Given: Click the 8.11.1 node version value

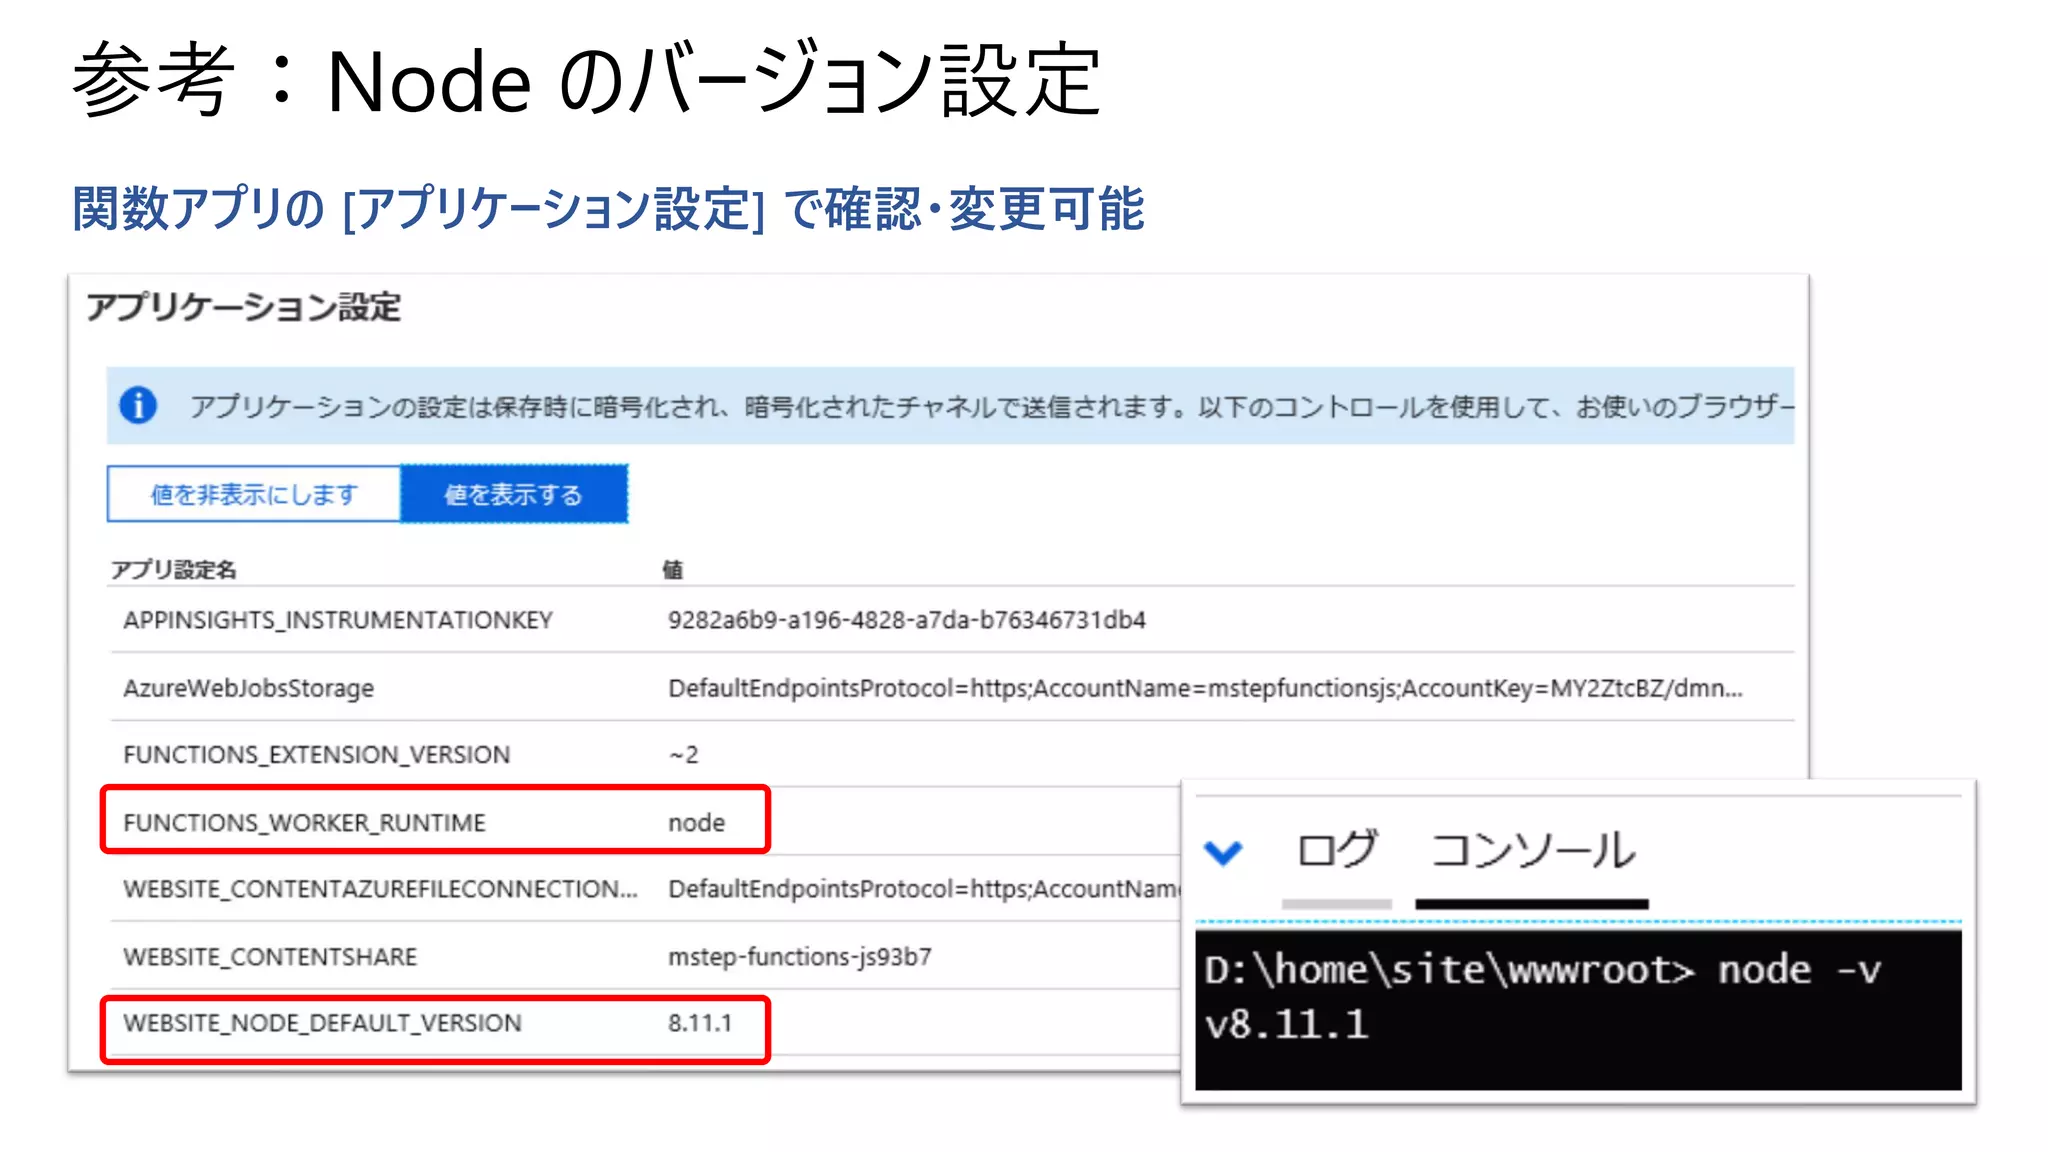Looking at the screenshot, I should pyautogui.click(x=700, y=1023).
